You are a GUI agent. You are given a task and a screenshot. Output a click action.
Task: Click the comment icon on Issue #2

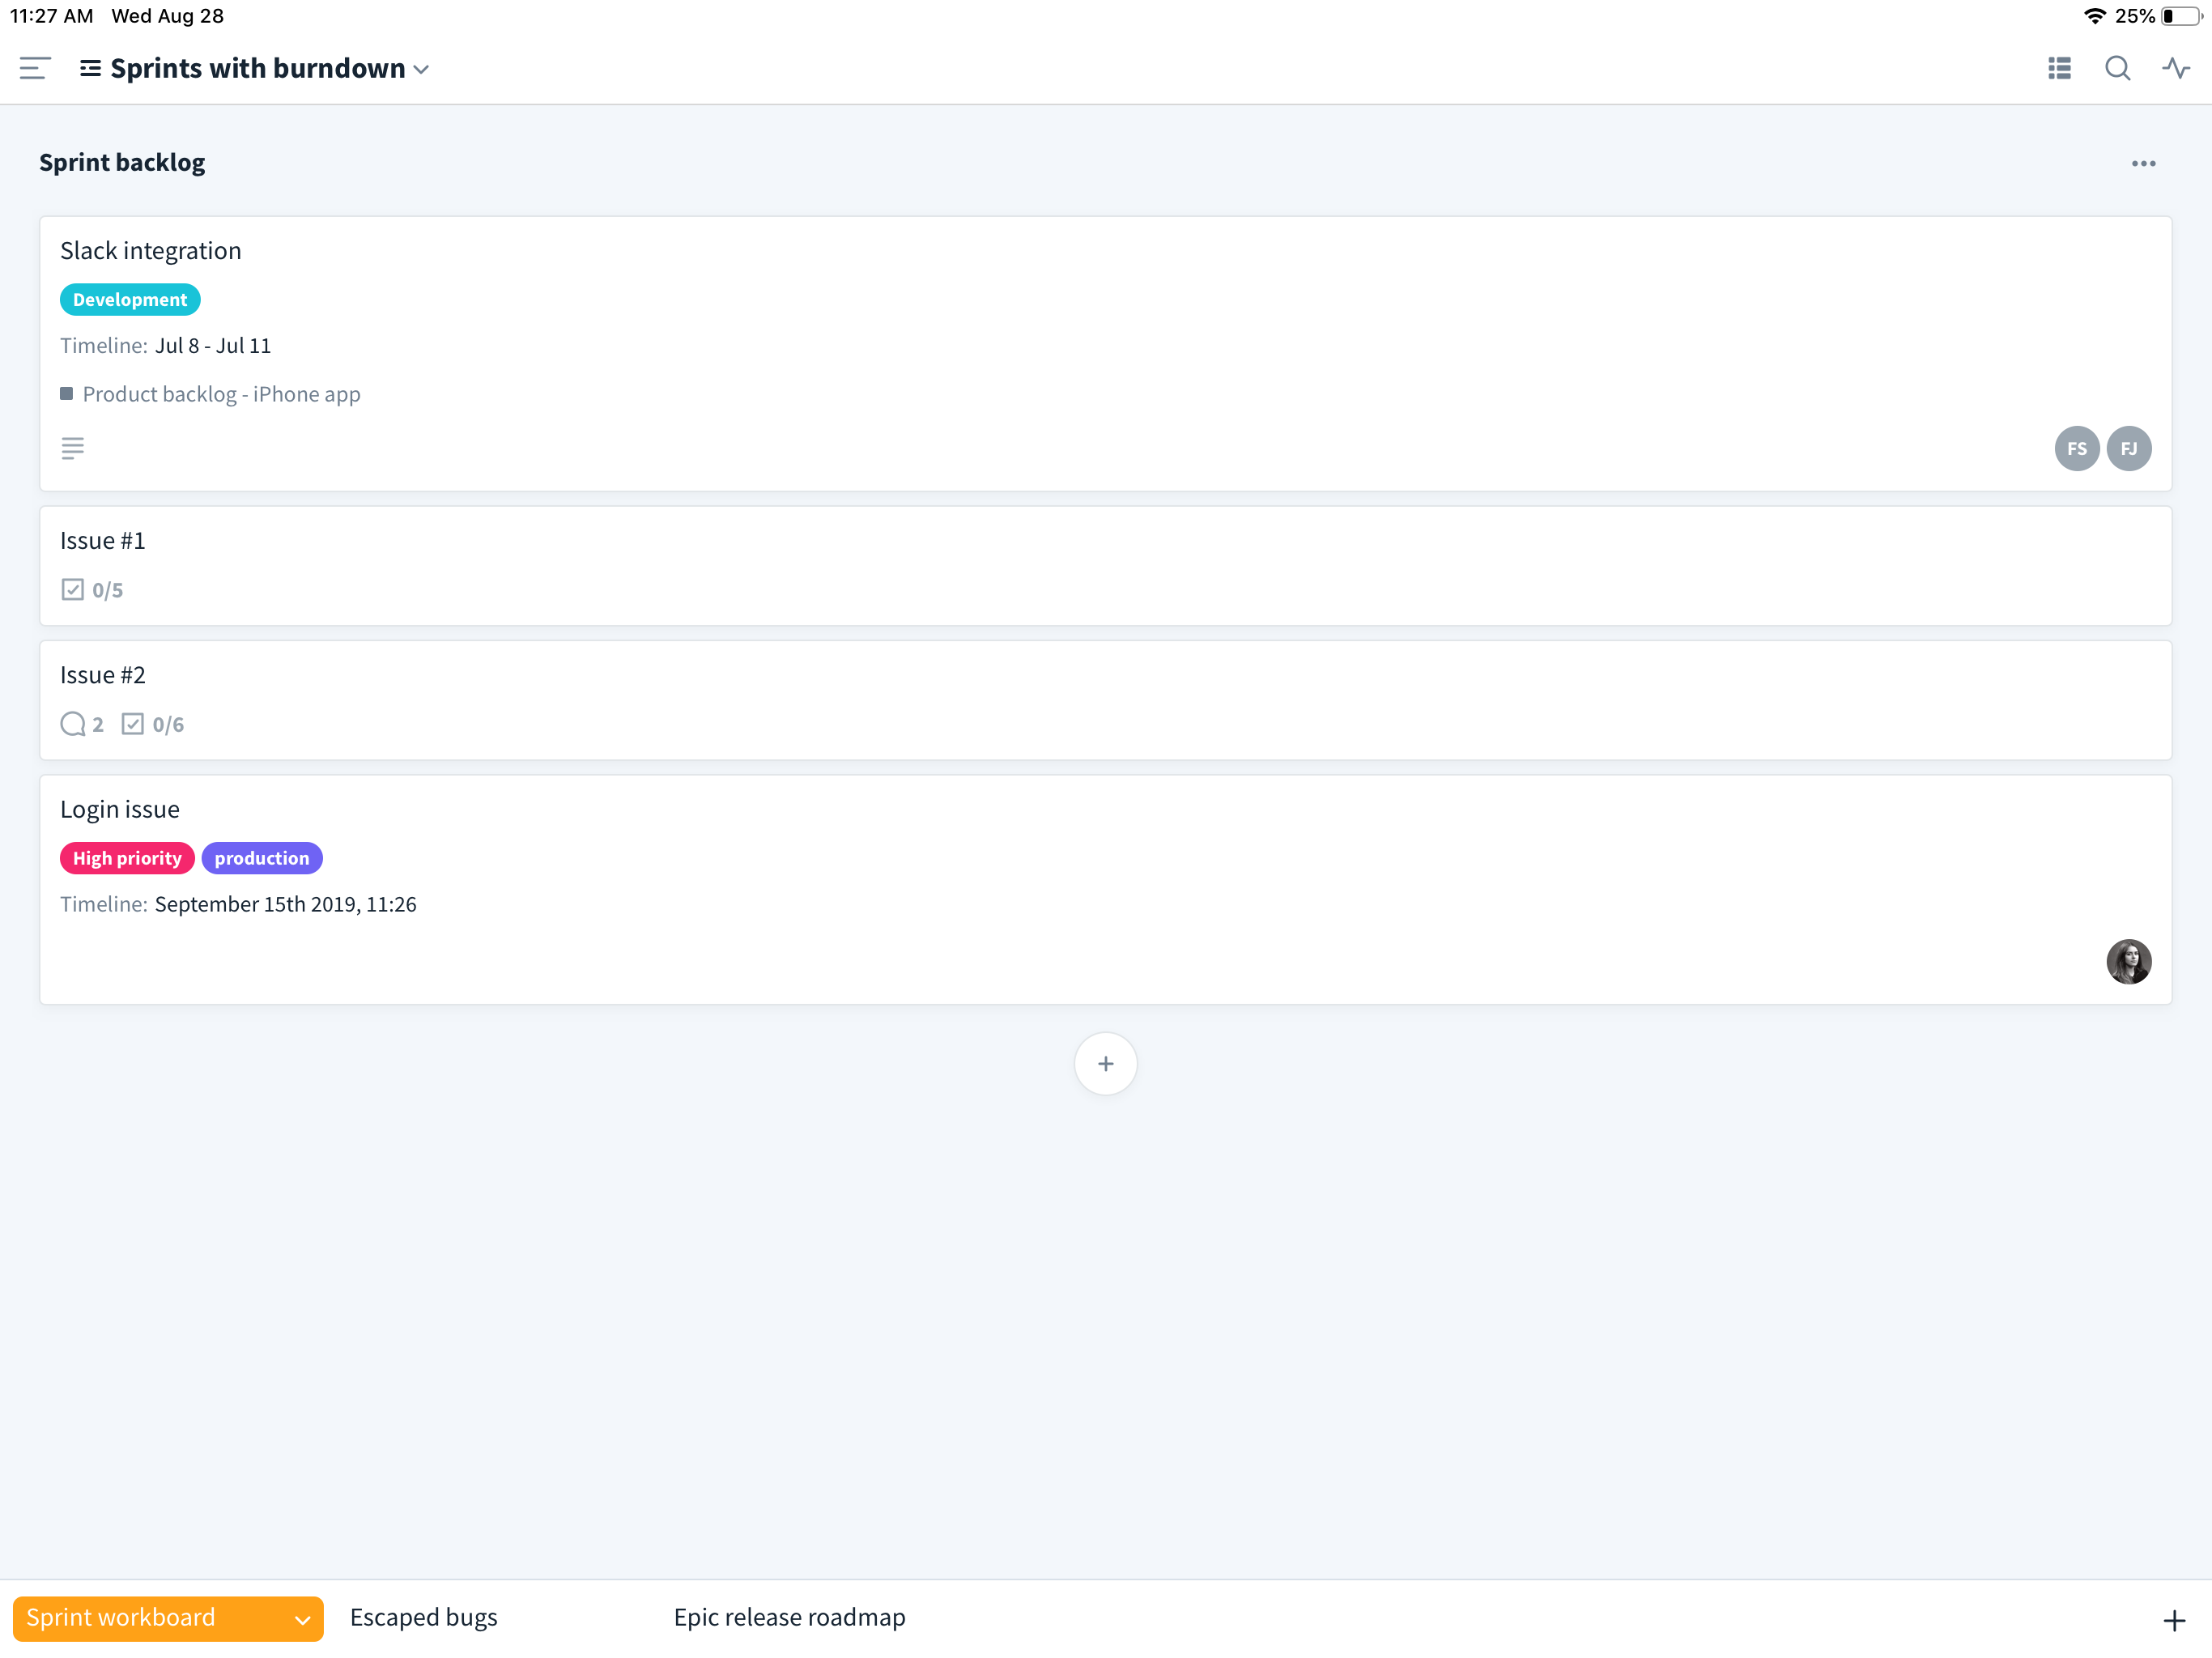click(x=71, y=723)
